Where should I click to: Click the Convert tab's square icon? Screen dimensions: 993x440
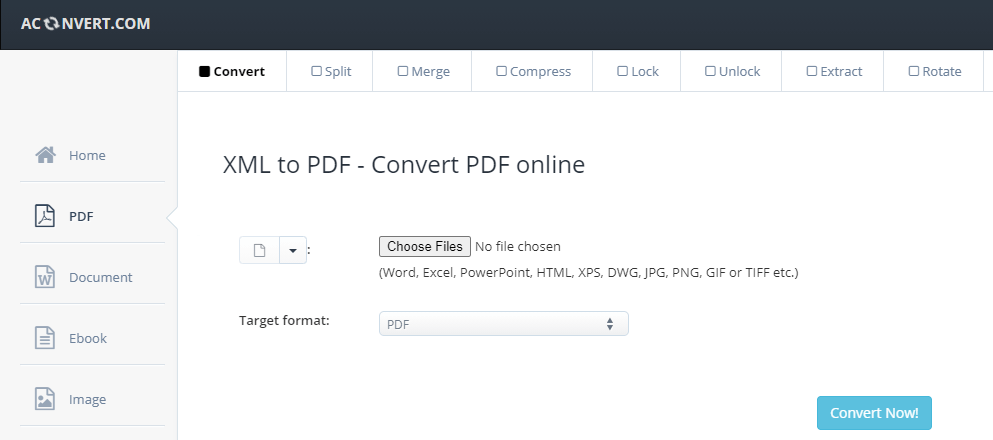click(x=205, y=71)
